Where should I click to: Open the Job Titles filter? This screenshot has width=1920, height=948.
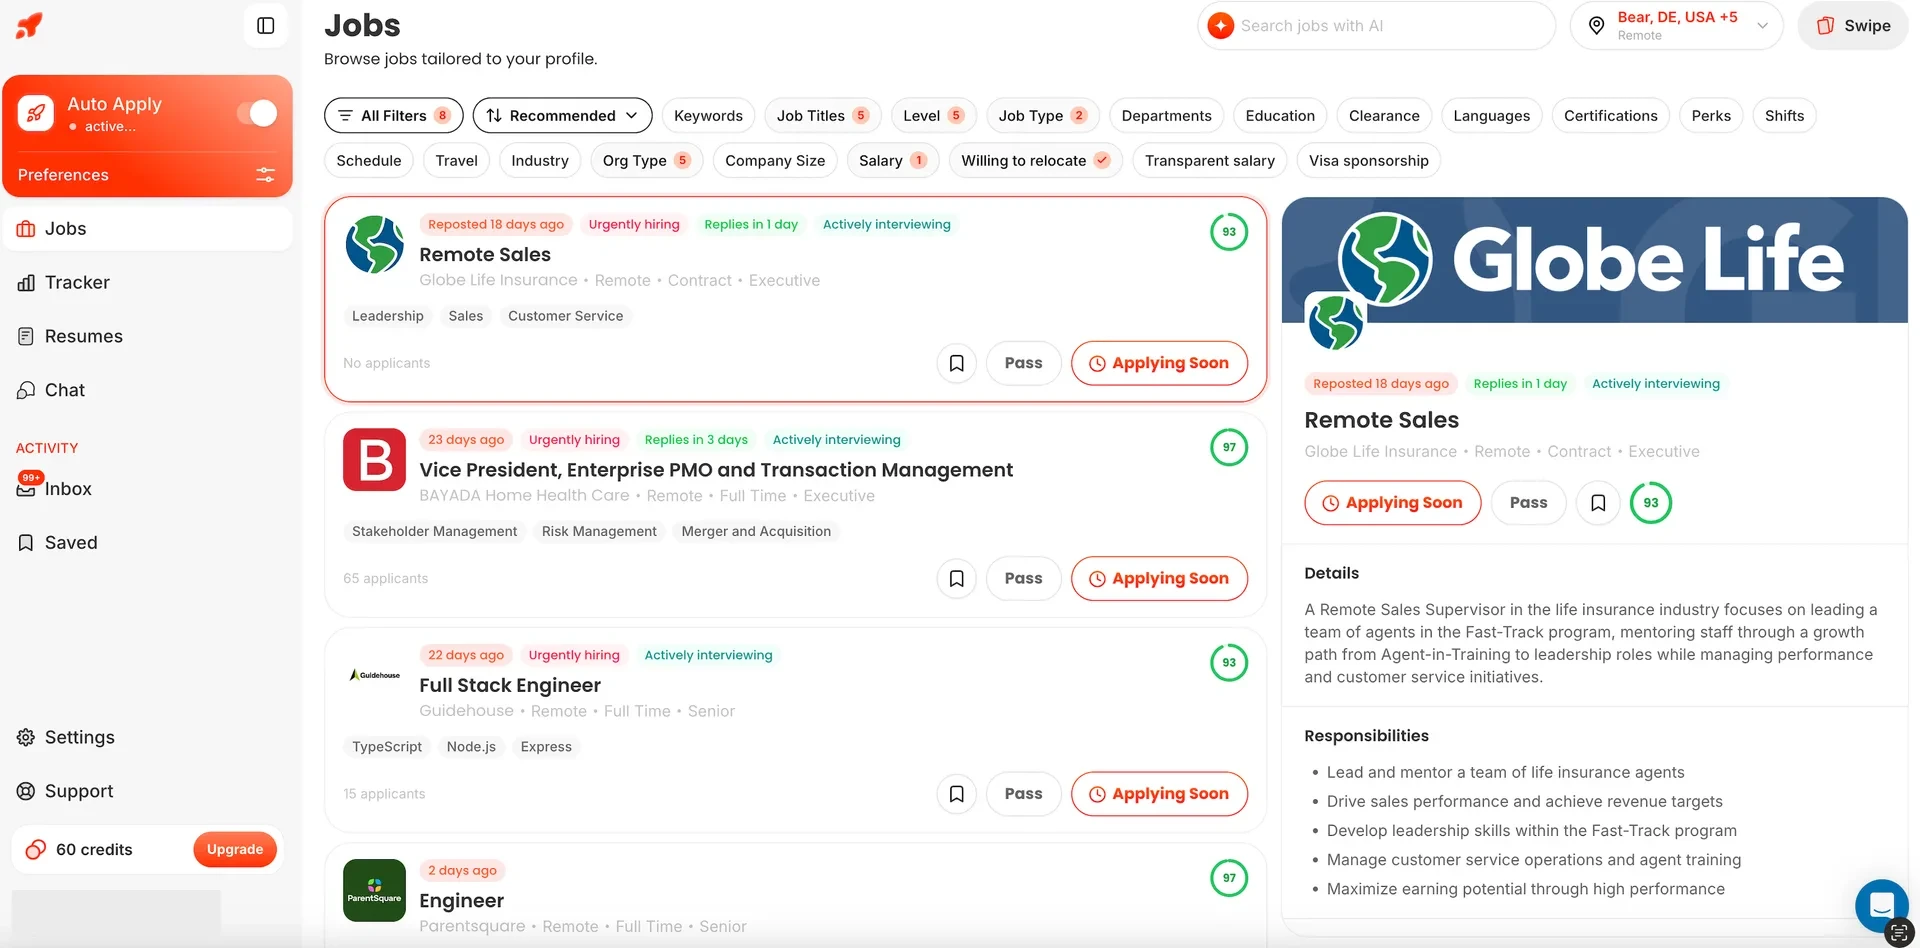(x=822, y=116)
